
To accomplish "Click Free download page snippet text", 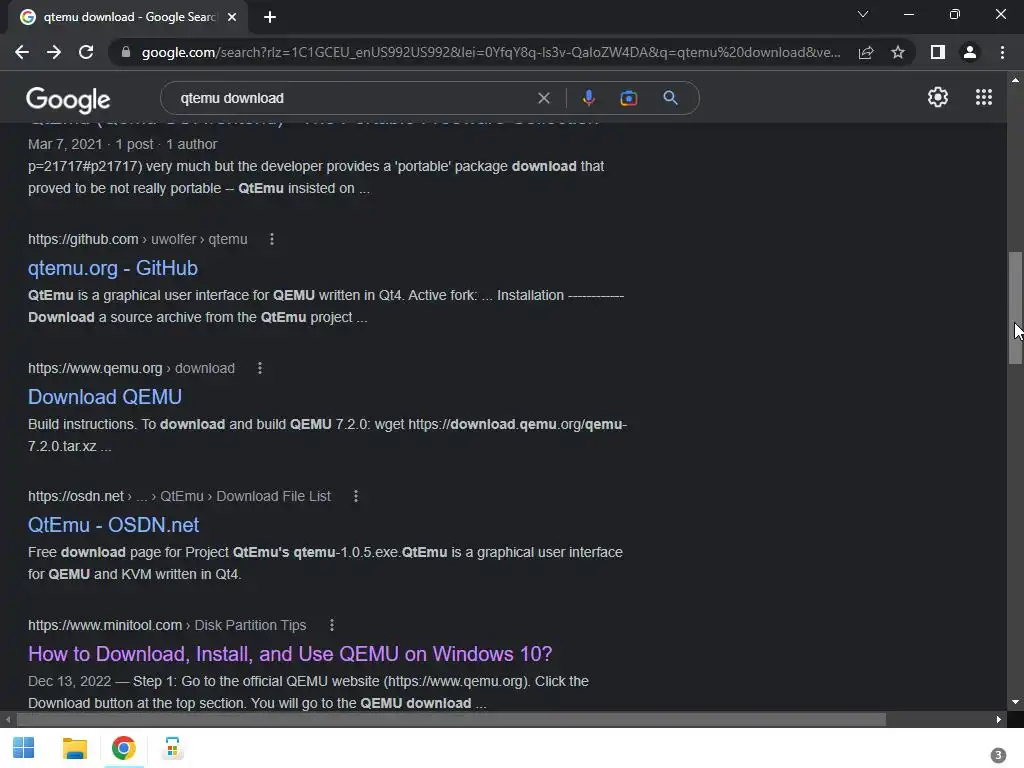I will pyautogui.click(x=325, y=563).
